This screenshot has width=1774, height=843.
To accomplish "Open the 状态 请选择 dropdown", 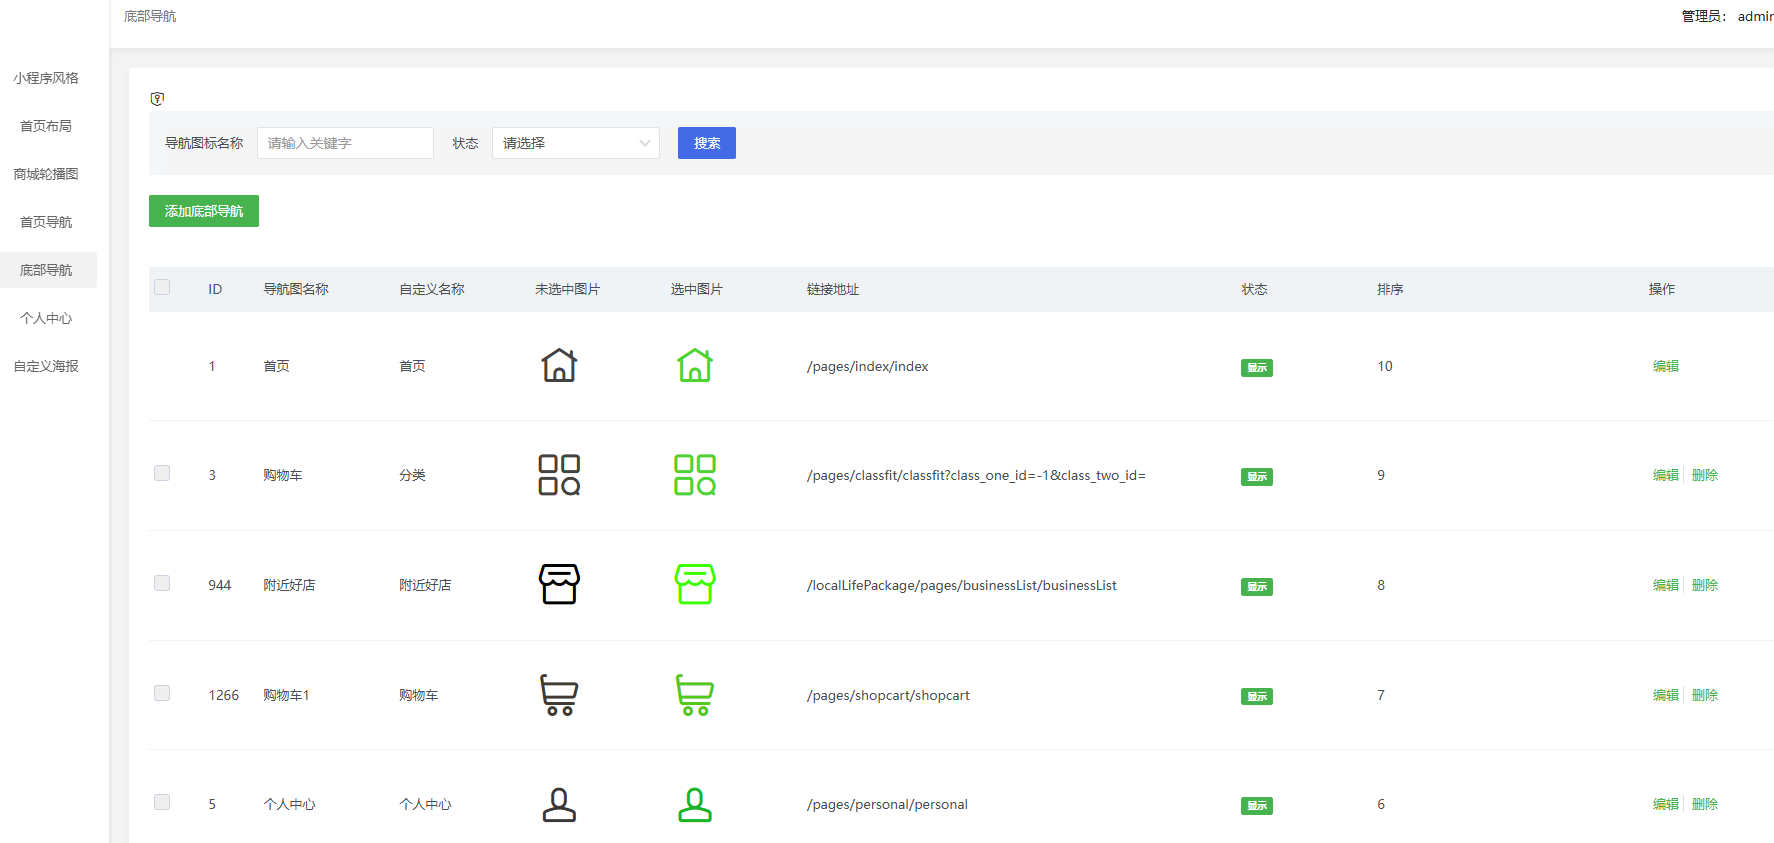I will (575, 143).
